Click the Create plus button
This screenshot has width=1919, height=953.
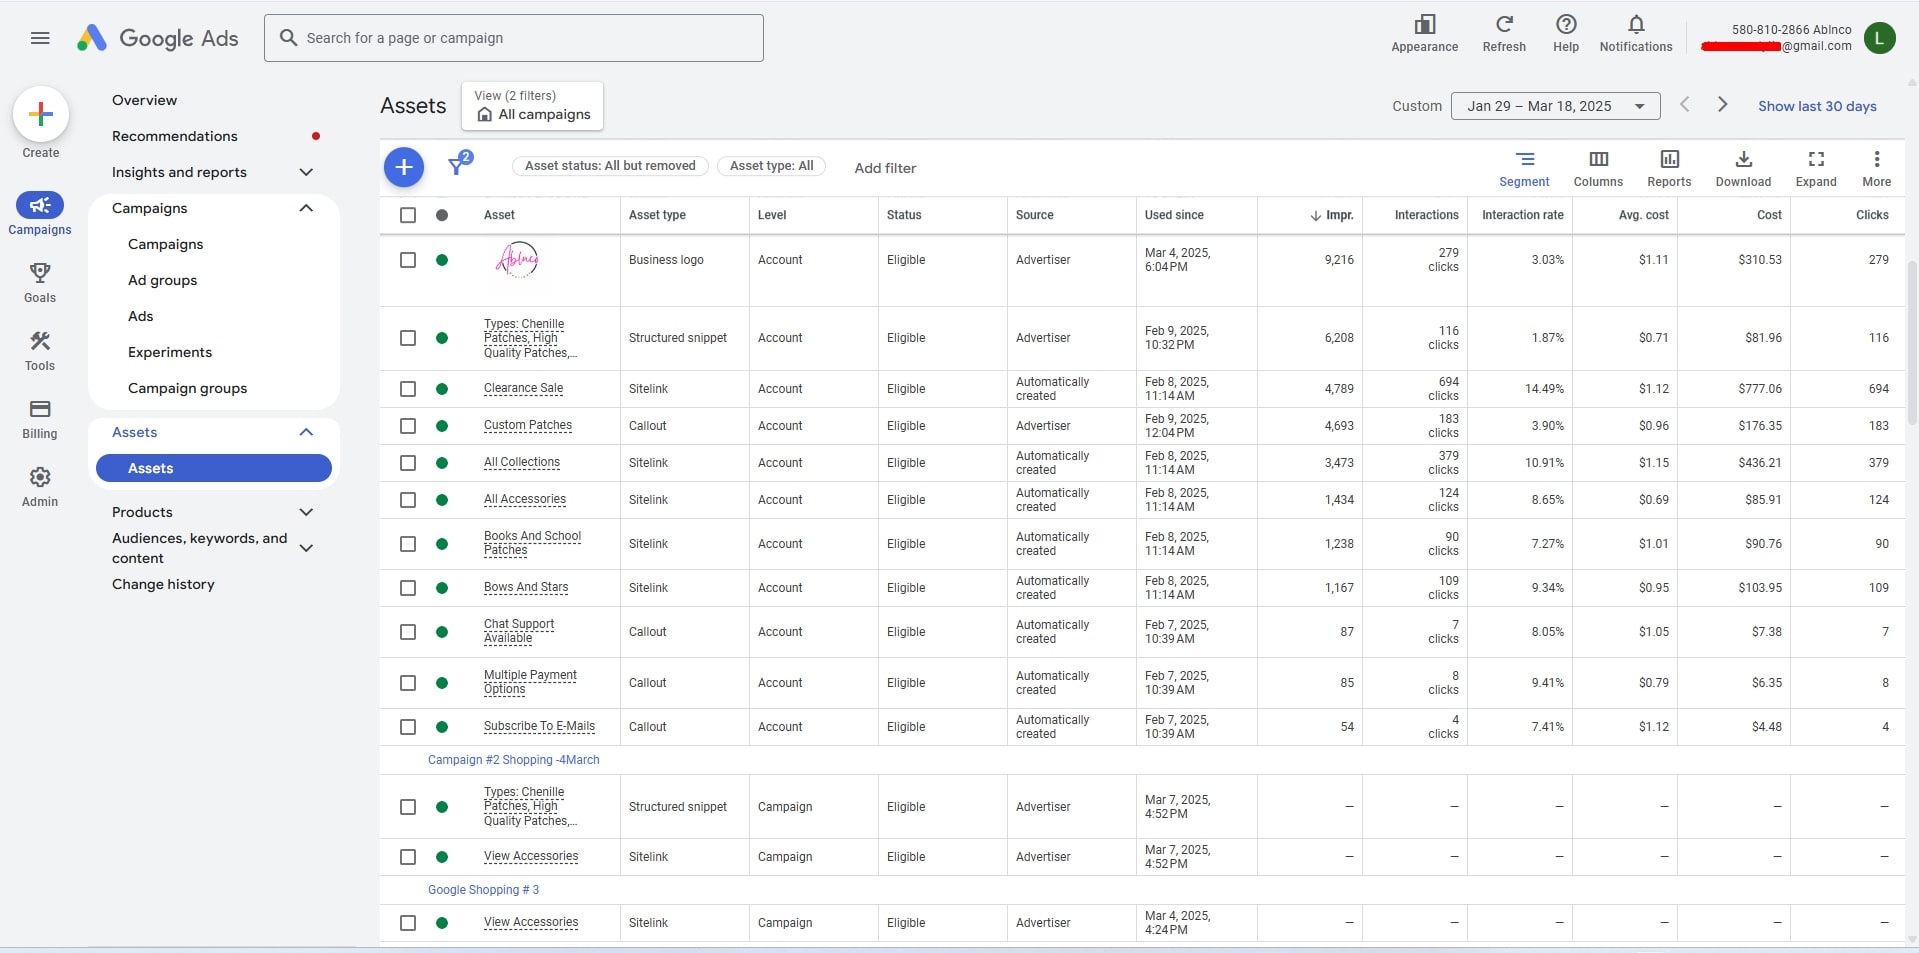point(41,114)
